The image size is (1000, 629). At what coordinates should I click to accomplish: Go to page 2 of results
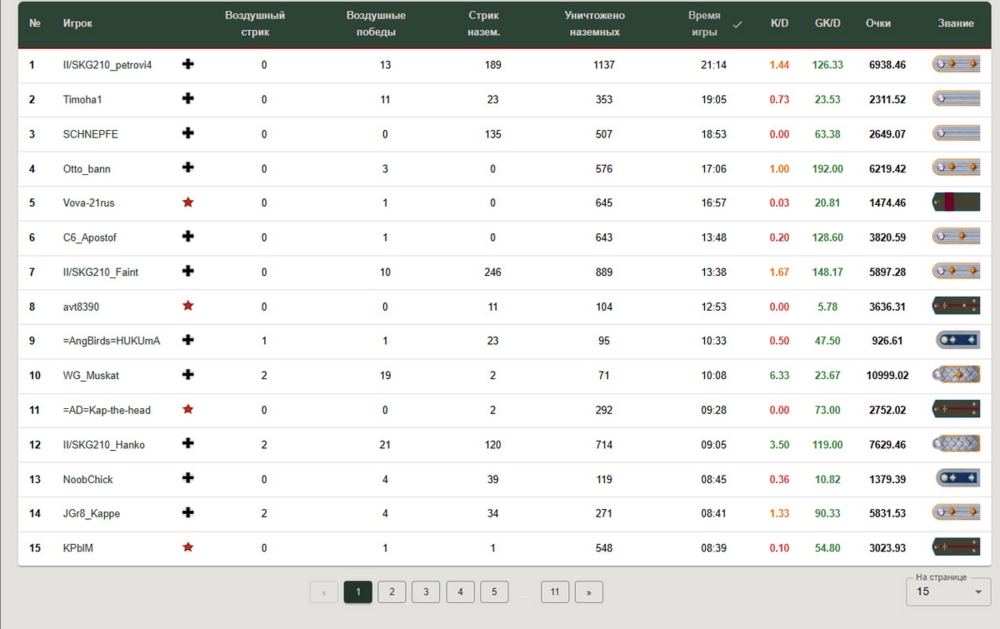pos(392,592)
